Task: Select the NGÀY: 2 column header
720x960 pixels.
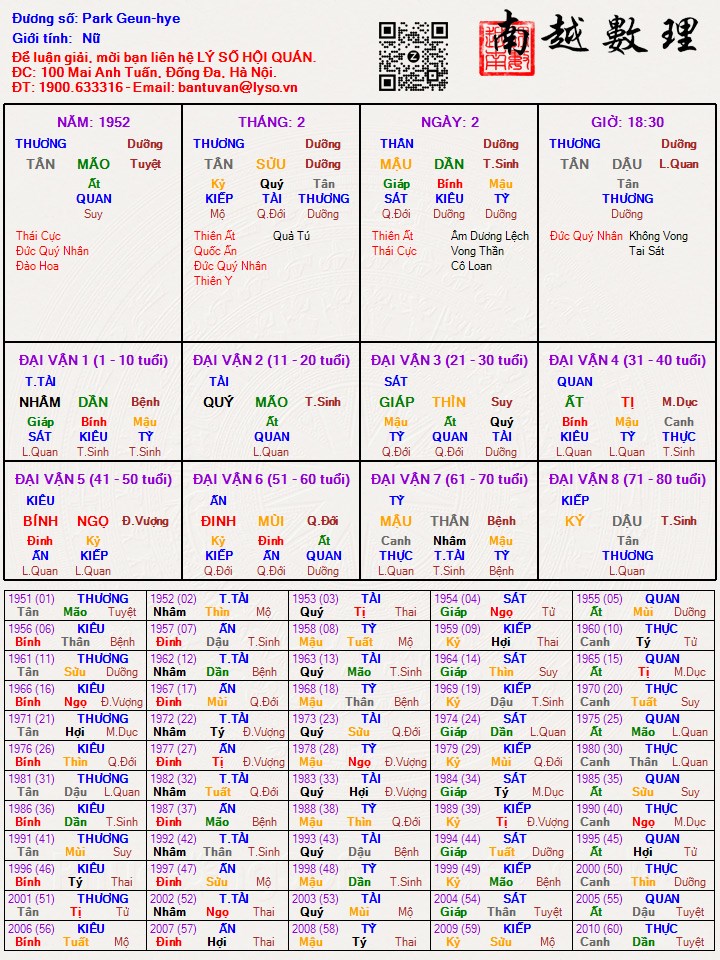Action: tap(449, 122)
